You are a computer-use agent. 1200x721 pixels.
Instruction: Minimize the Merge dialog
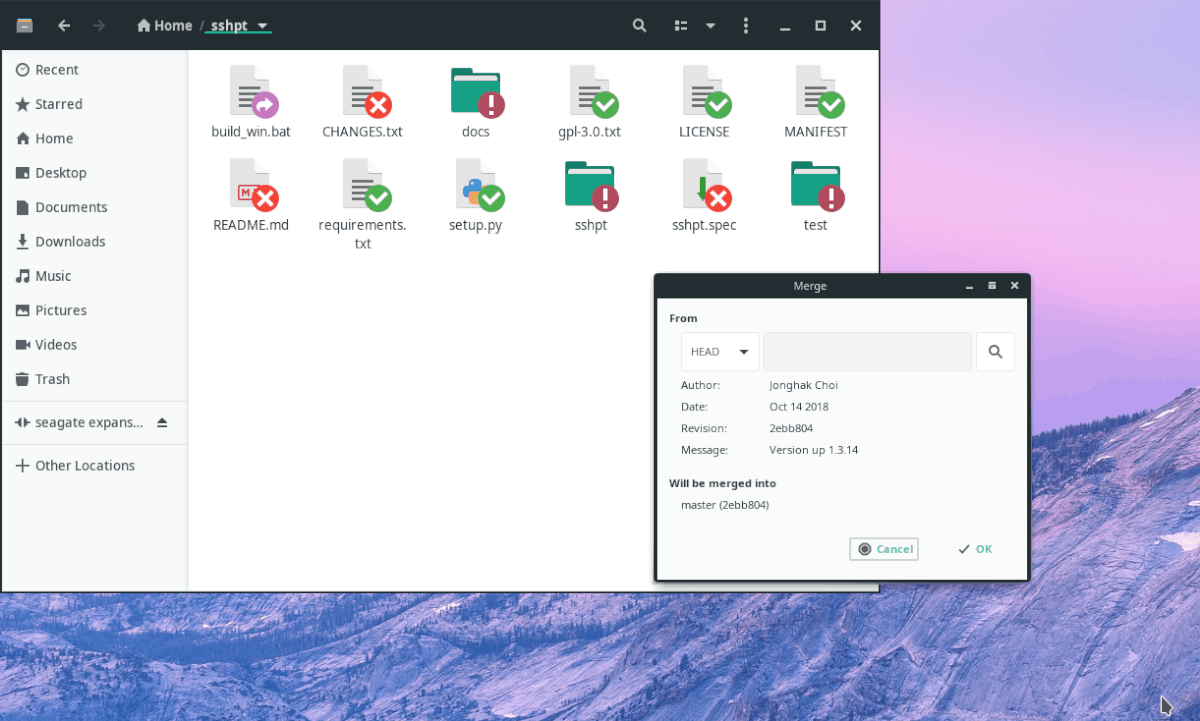969,286
